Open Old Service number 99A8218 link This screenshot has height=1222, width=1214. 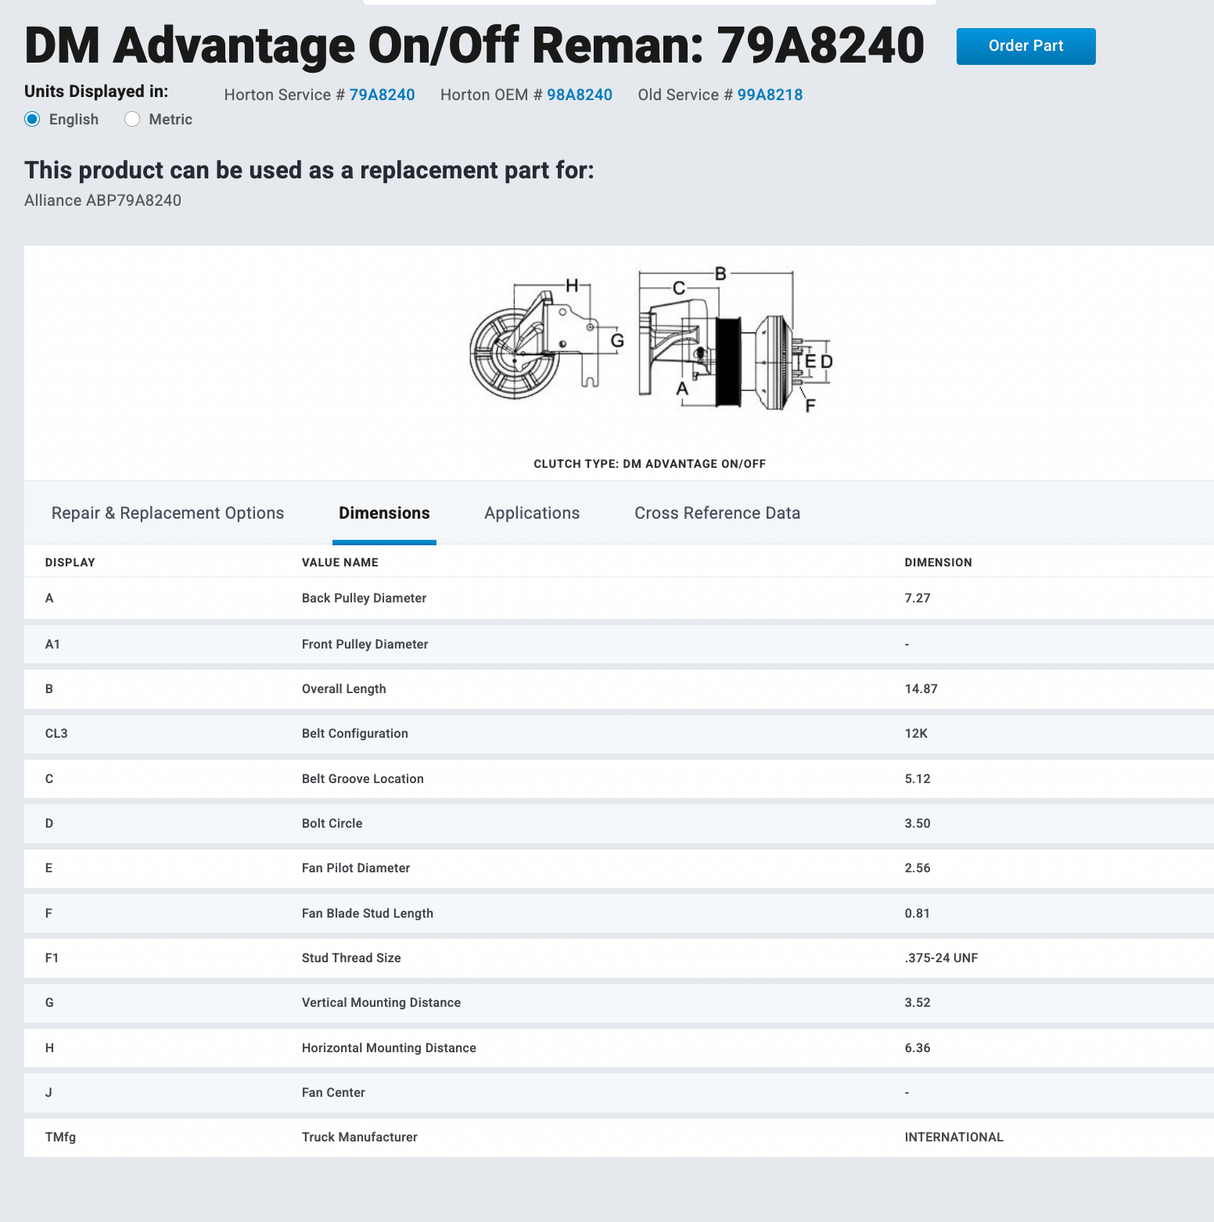pyautogui.click(x=770, y=95)
